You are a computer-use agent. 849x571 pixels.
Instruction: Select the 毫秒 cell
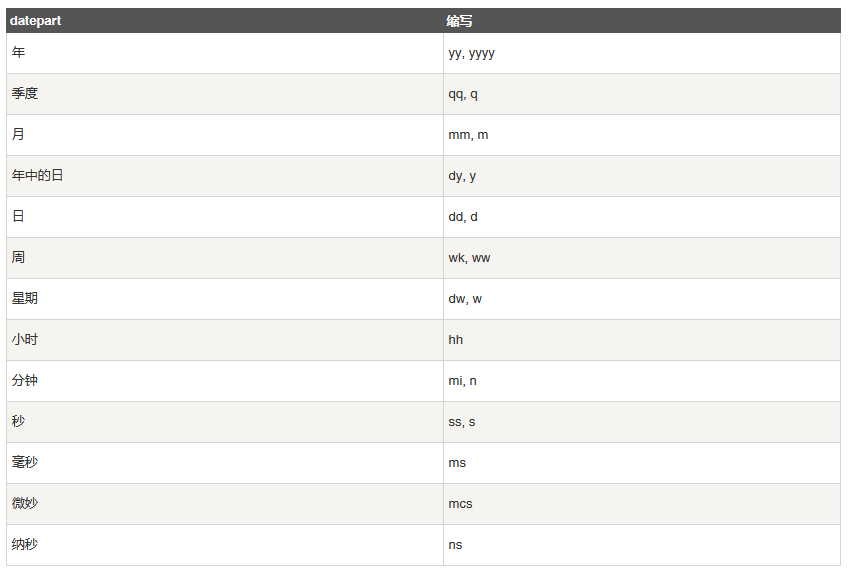25,463
